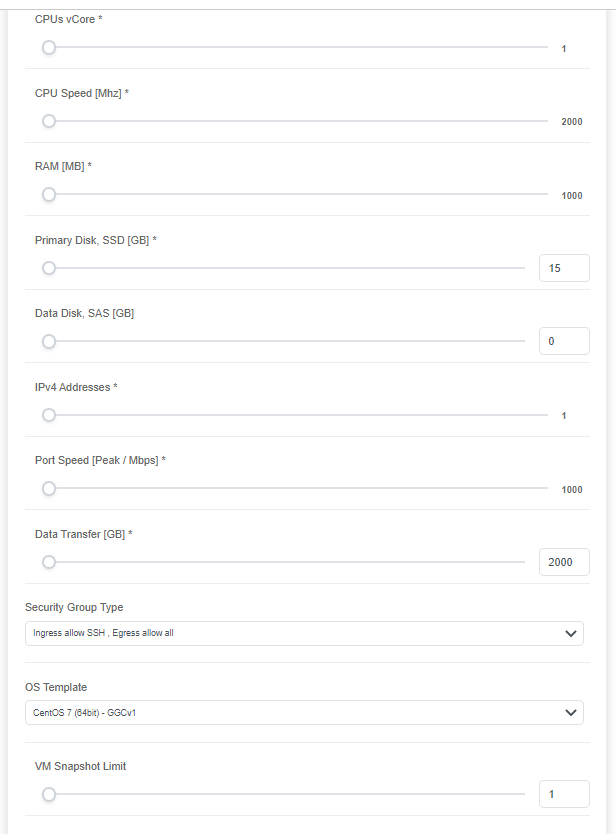Focus the Primary Disk value field showing 15
The height and width of the screenshot is (834, 616).
tap(563, 268)
